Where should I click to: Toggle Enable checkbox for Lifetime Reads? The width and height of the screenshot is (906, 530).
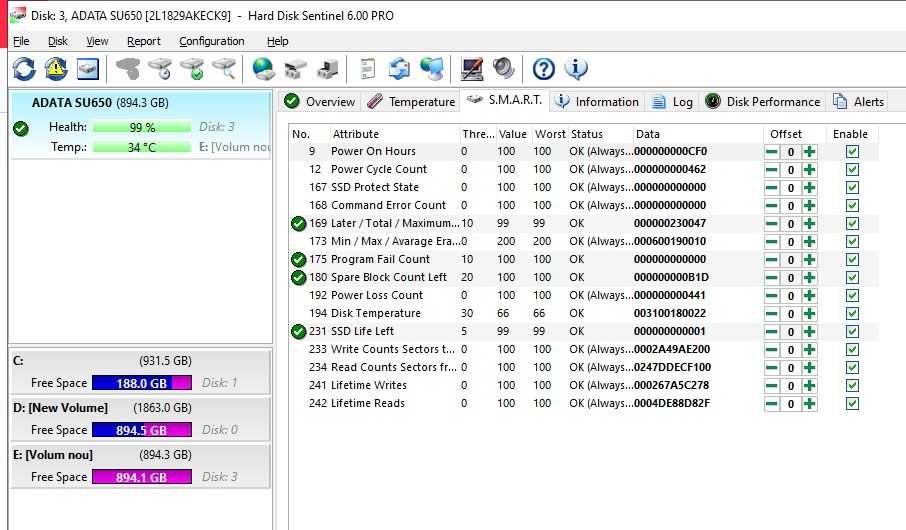click(852, 403)
